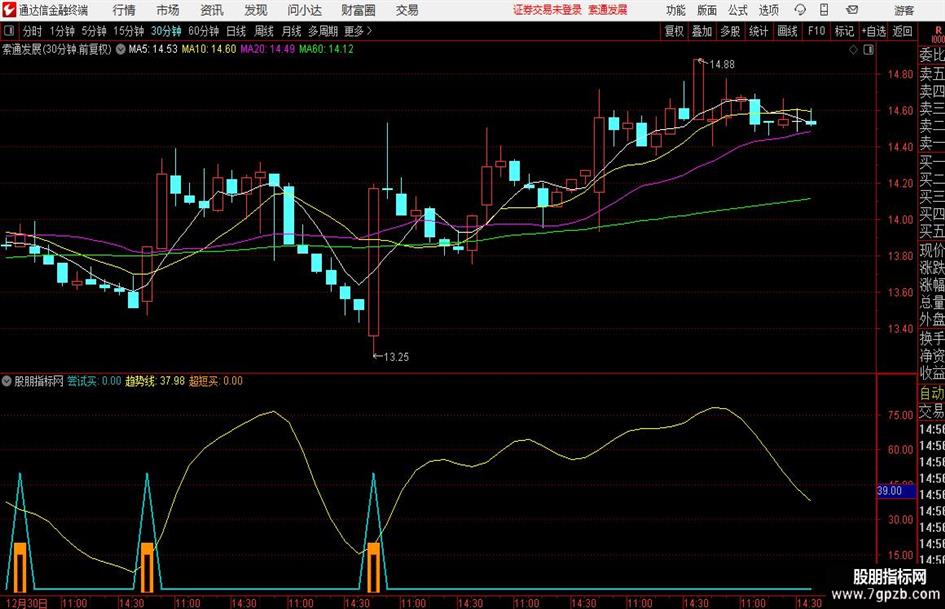
Task: Add stock via +自选 button
Action: click(x=873, y=31)
